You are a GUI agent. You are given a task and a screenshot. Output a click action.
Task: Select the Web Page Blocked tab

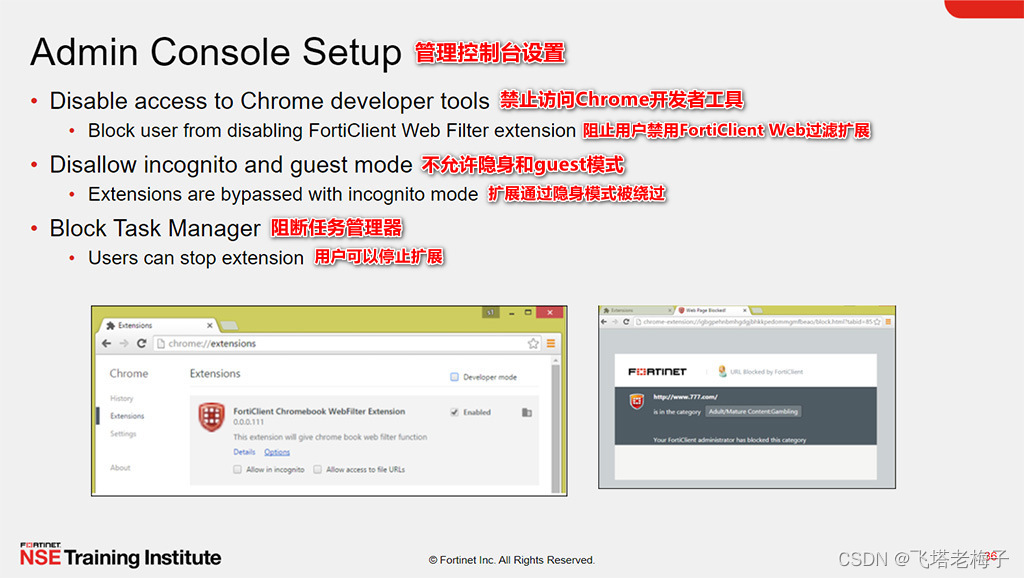[x=712, y=310]
